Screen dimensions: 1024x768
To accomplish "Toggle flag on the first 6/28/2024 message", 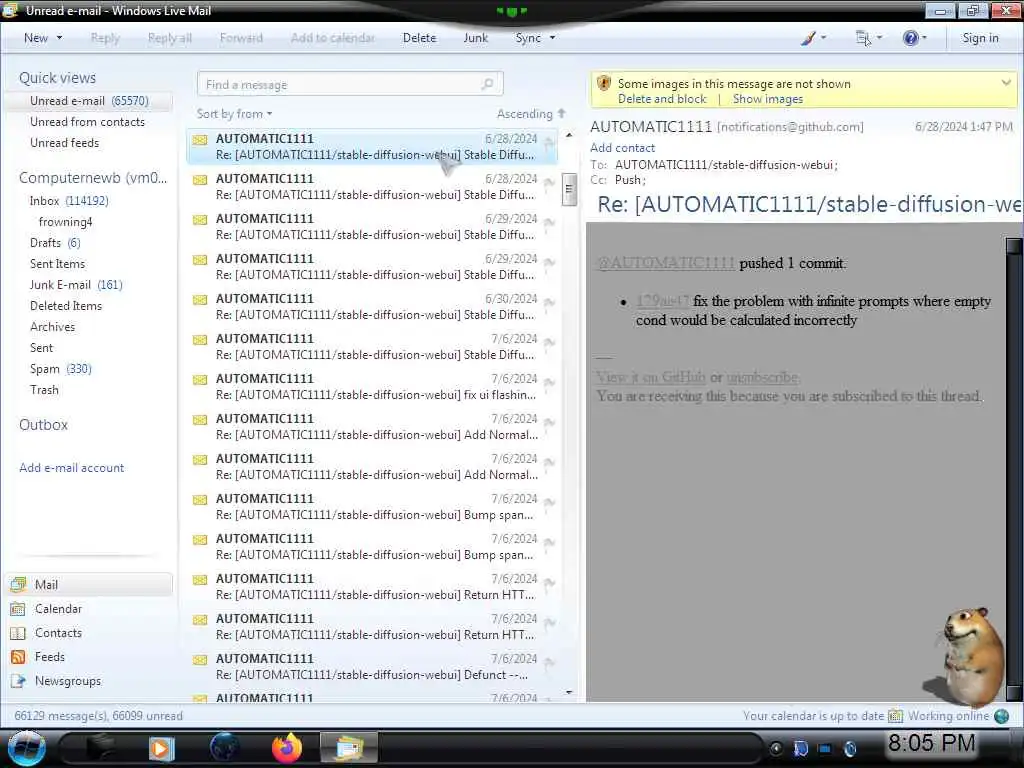I will tap(550, 142).
